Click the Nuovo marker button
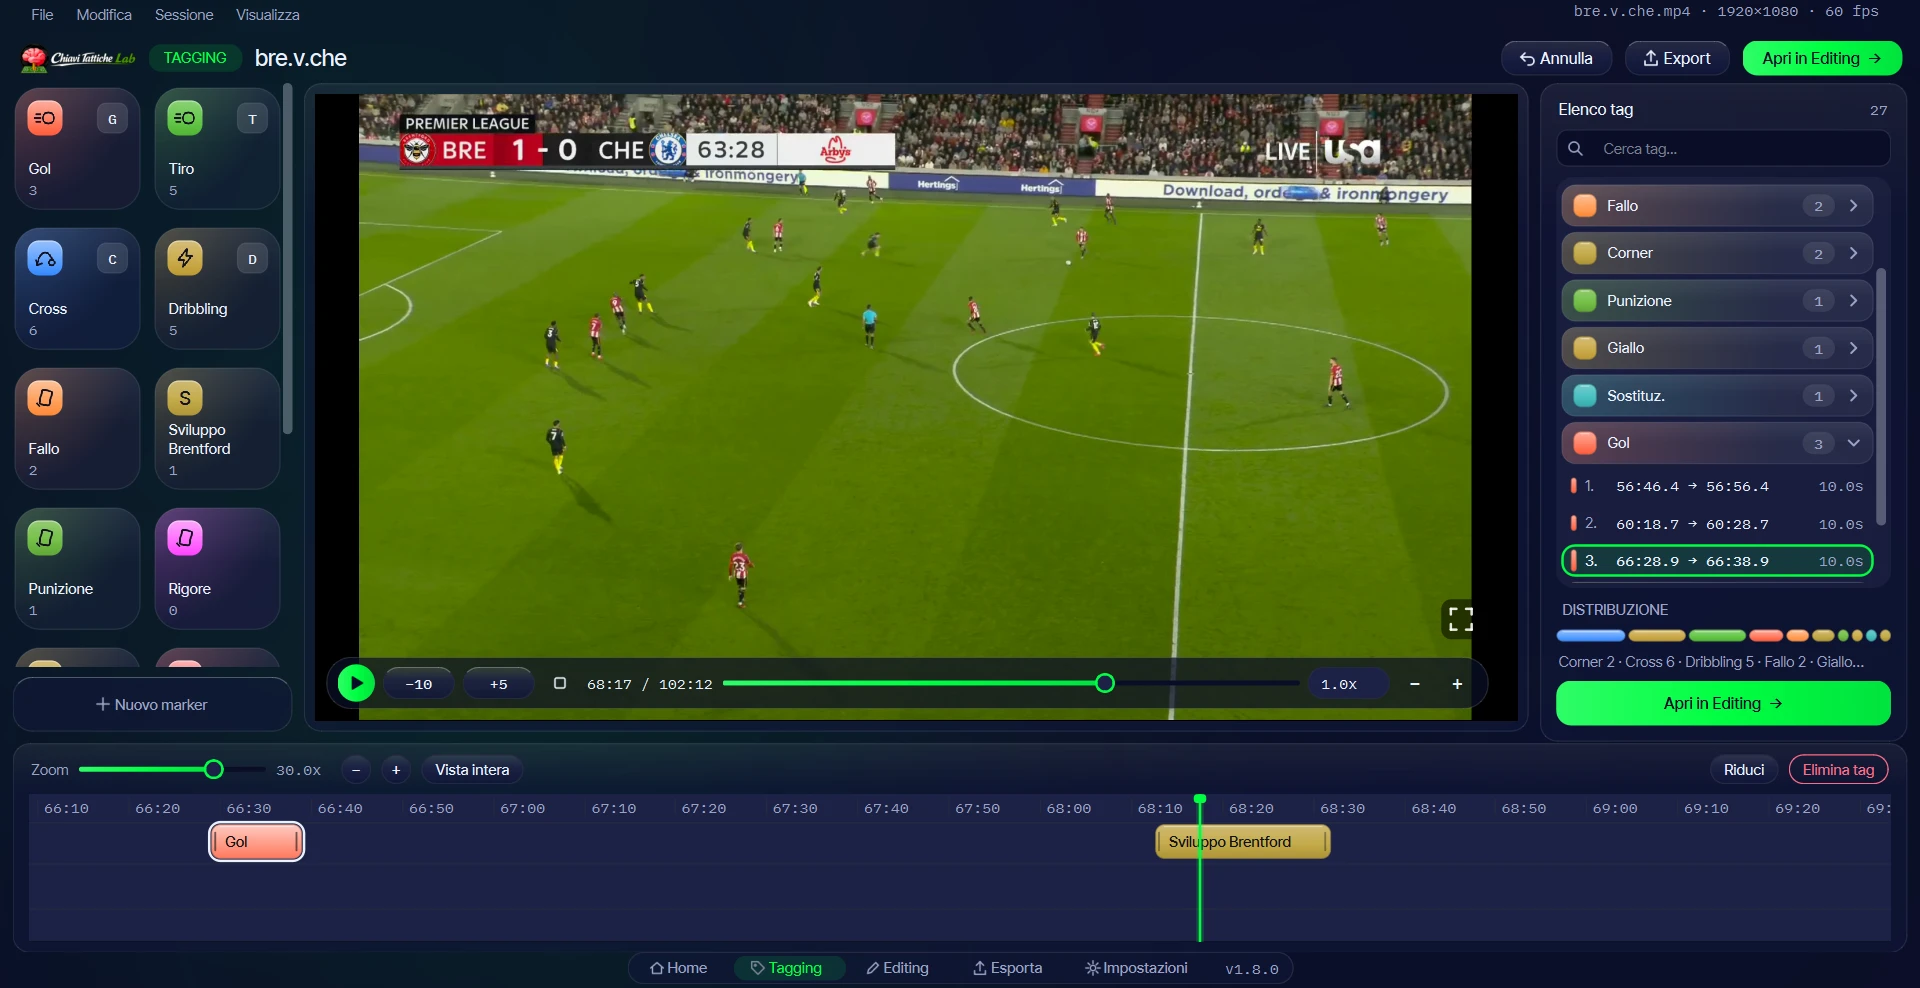Viewport: 1920px width, 988px height. coord(152,705)
